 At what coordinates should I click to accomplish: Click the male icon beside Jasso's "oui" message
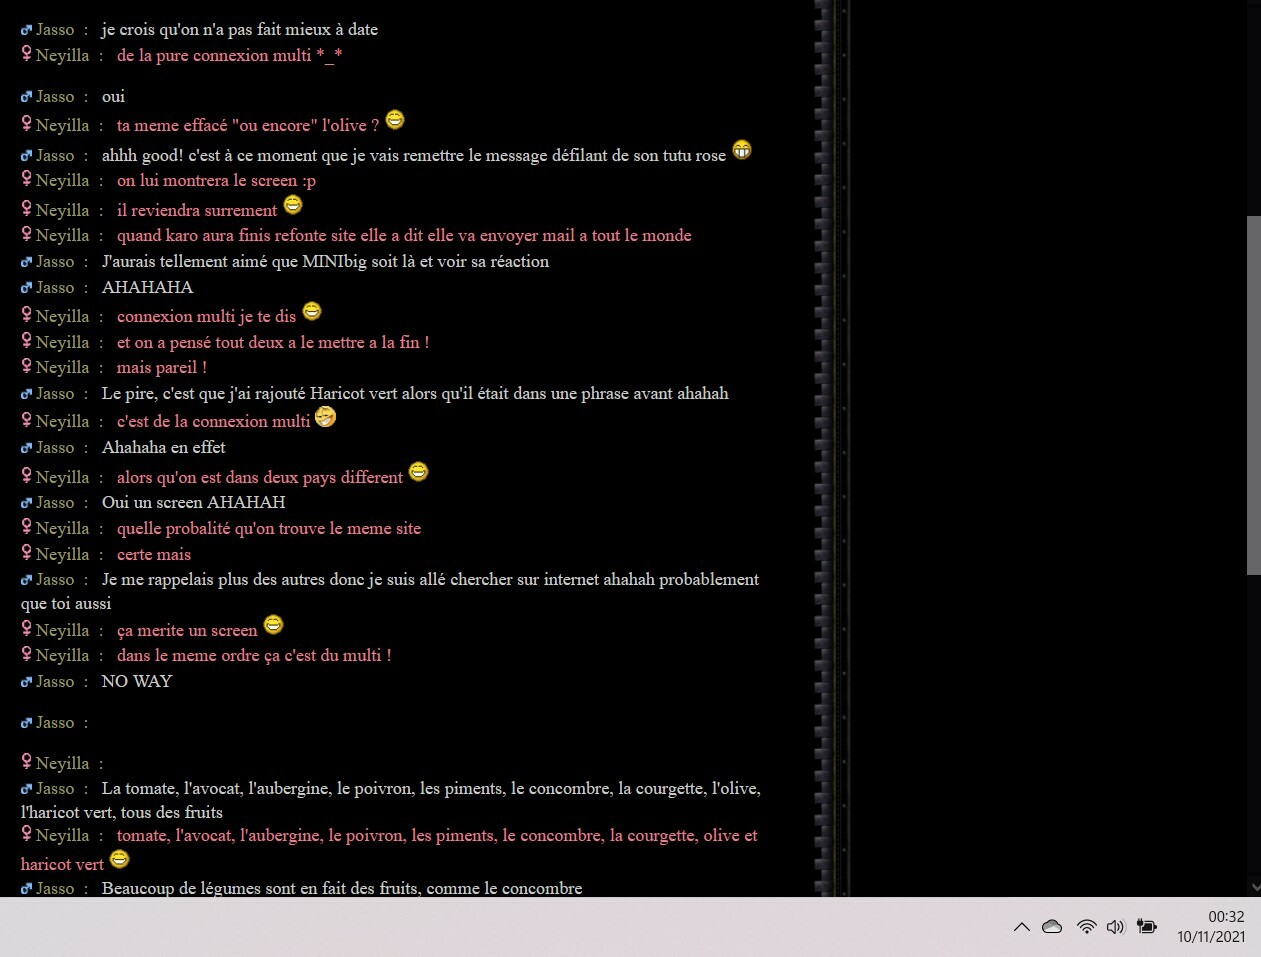coord(27,97)
